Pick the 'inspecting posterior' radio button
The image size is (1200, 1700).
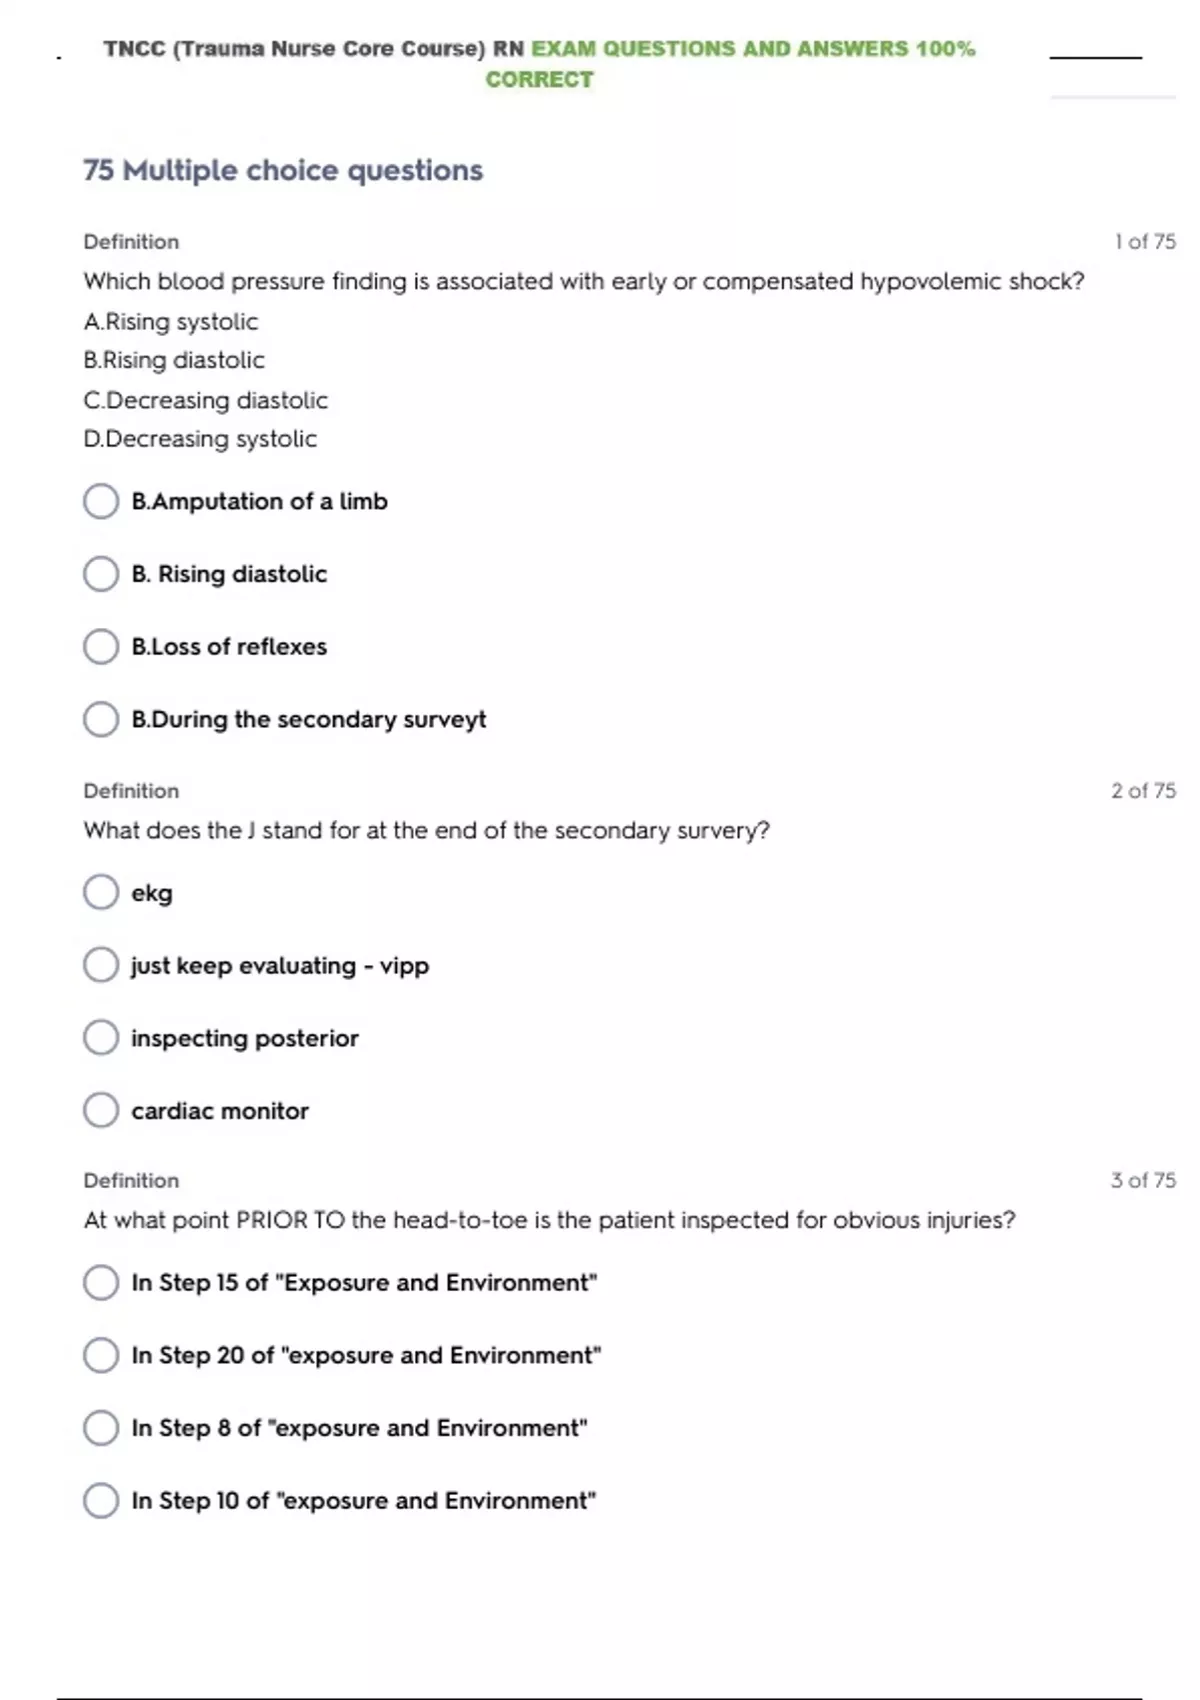pyautogui.click(x=101, y=1038)
